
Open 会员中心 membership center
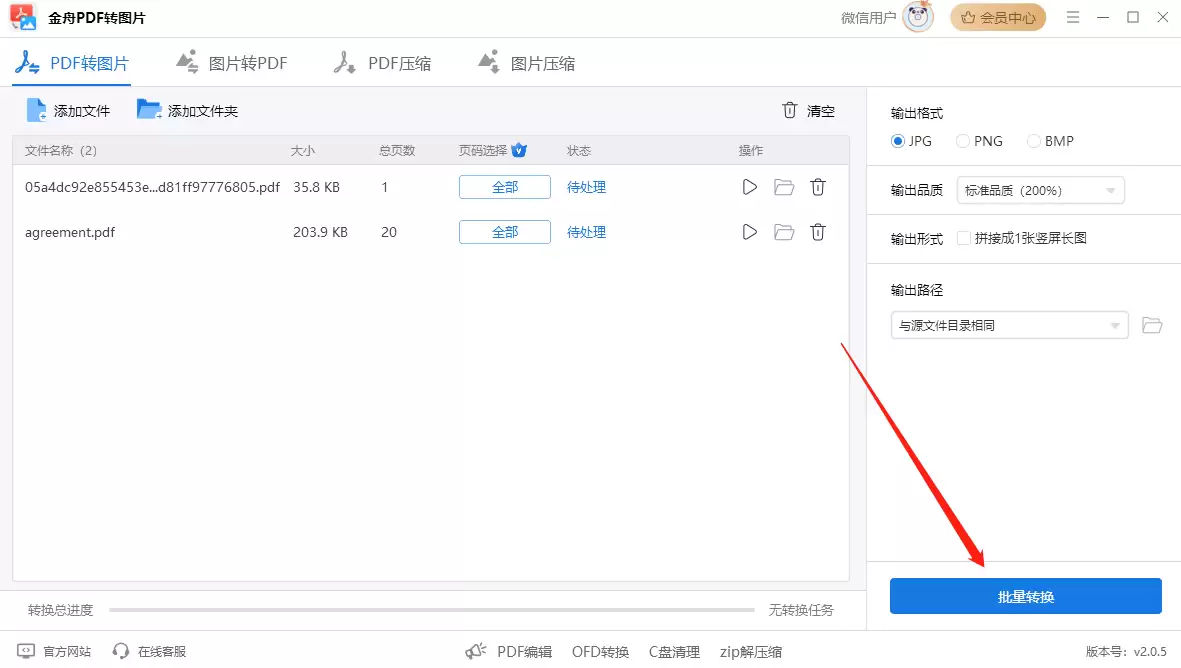coord(997,17)
